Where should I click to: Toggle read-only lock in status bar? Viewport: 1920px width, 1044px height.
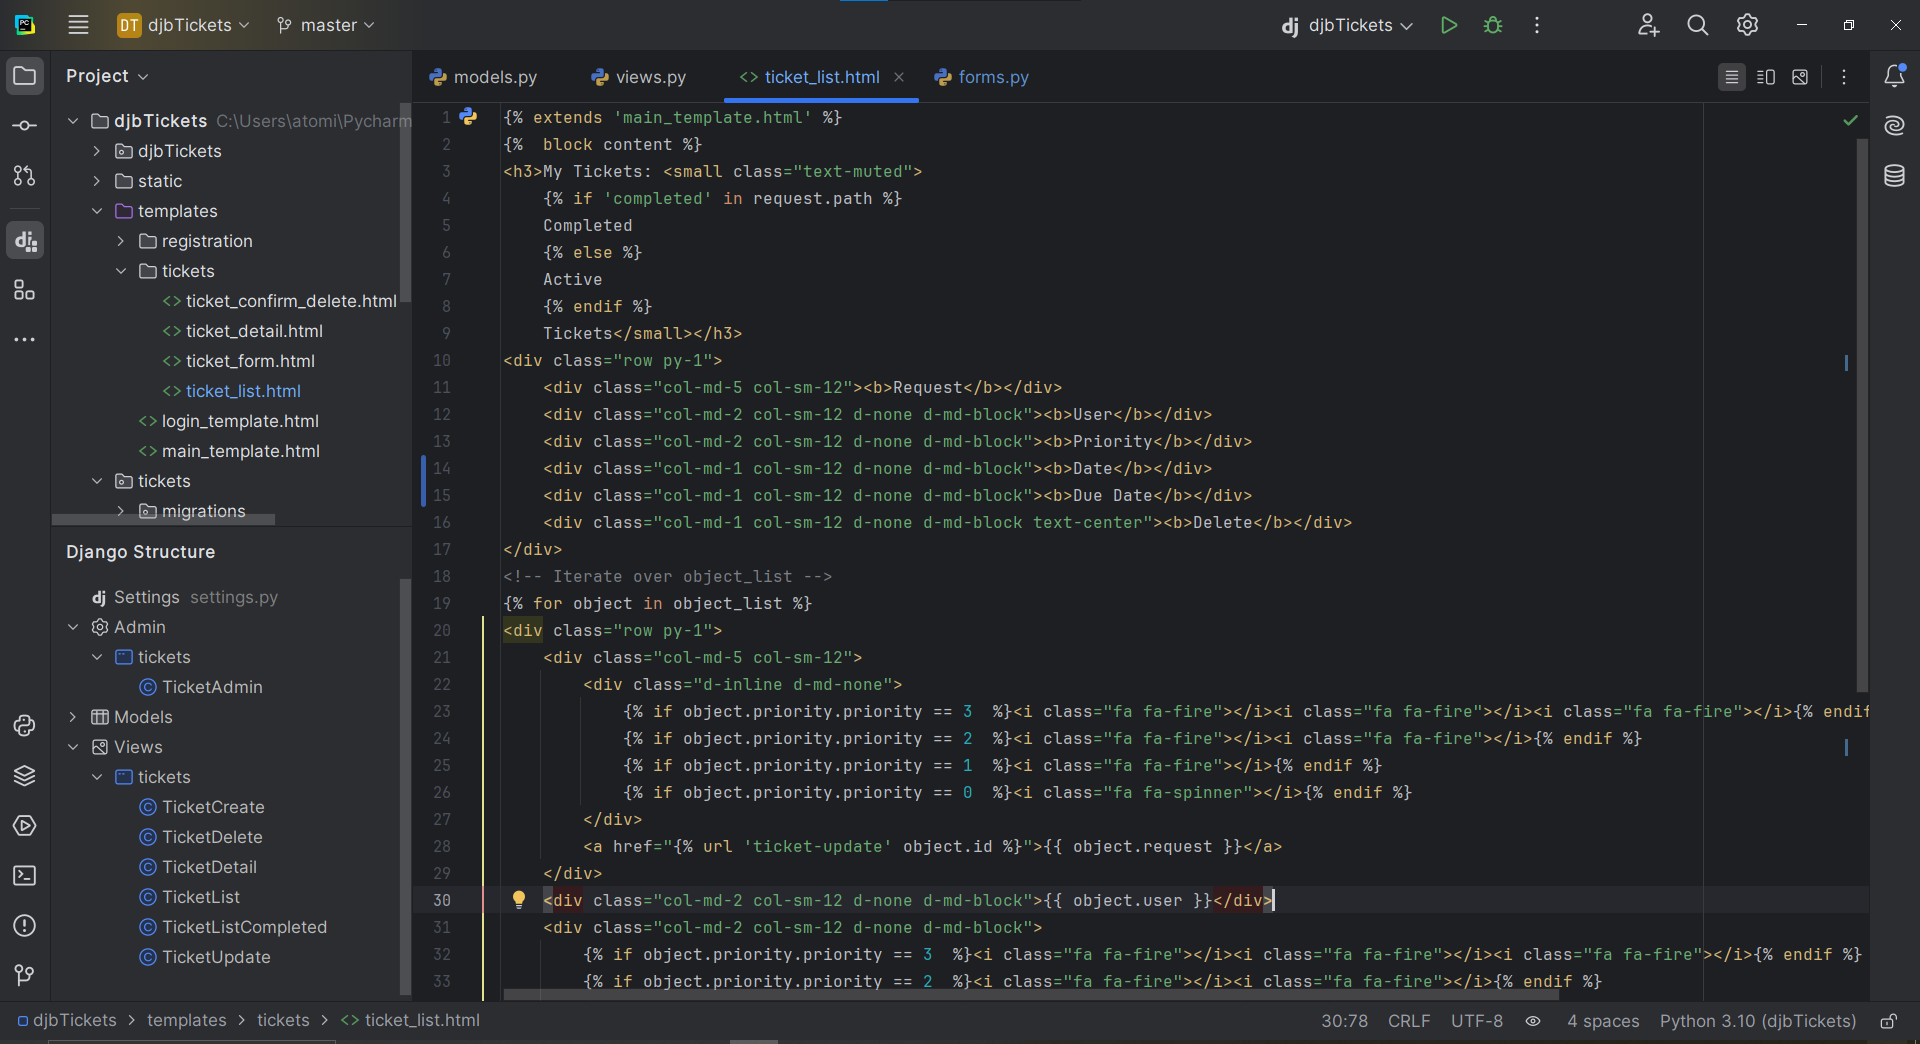pos(1888,1021)
